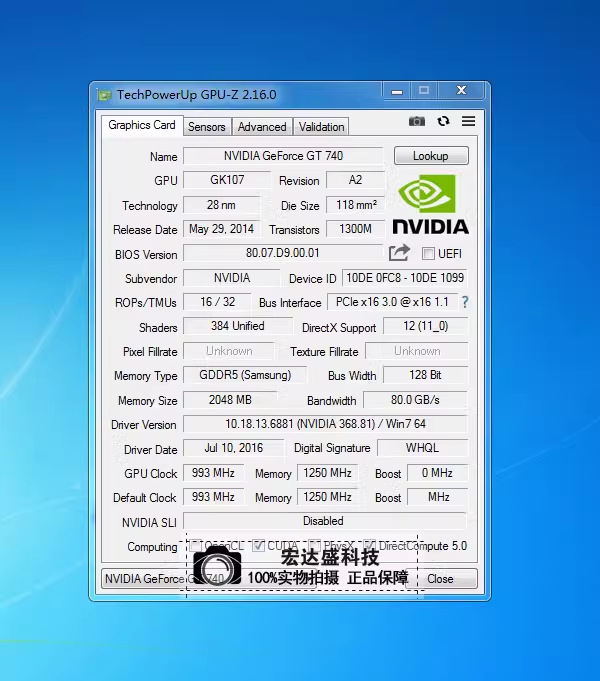
Task: Click the GPU-Z title bar app icon
Action: 104,95
